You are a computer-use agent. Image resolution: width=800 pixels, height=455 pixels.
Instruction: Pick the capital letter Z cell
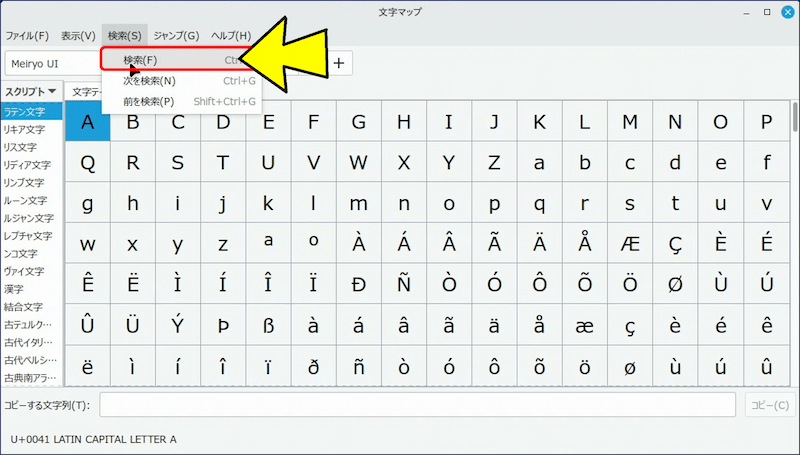tap(494, 162)
